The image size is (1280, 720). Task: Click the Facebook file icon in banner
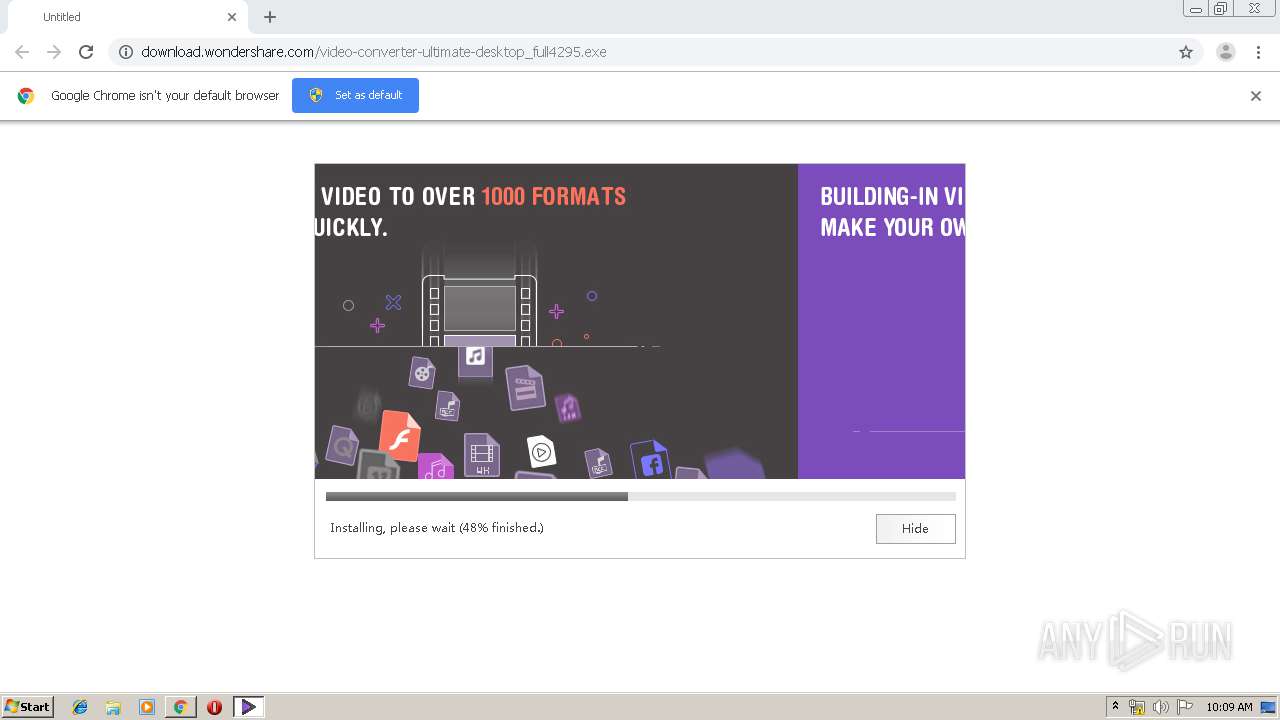(x=651, y=461)
